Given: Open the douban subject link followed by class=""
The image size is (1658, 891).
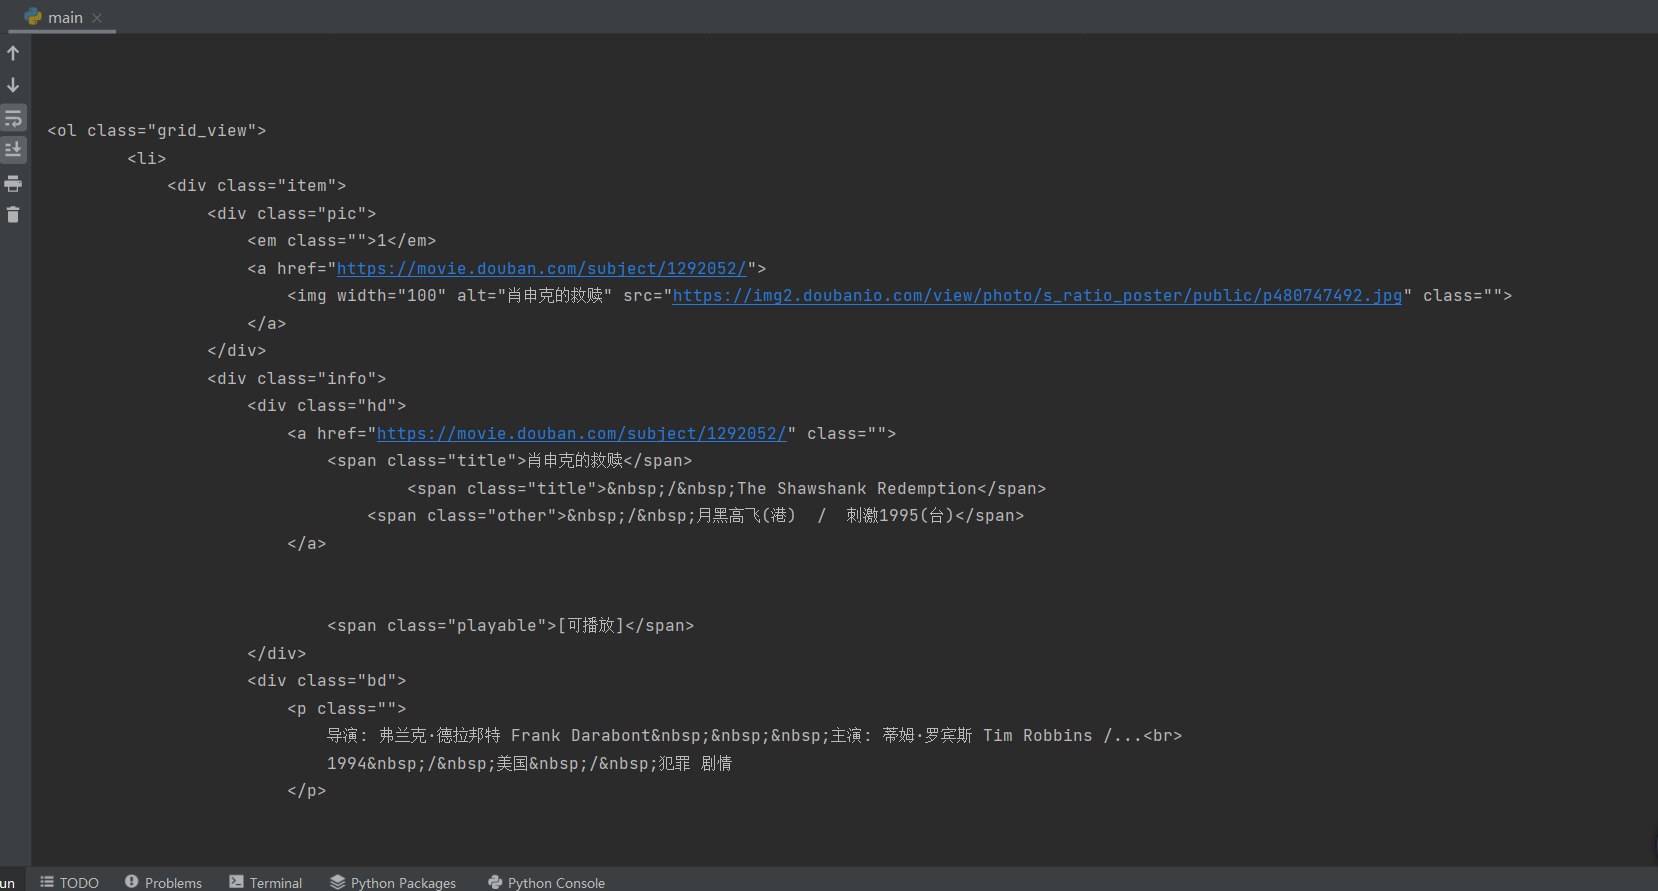Looking at the screenshot, I should tap(582, 433).
